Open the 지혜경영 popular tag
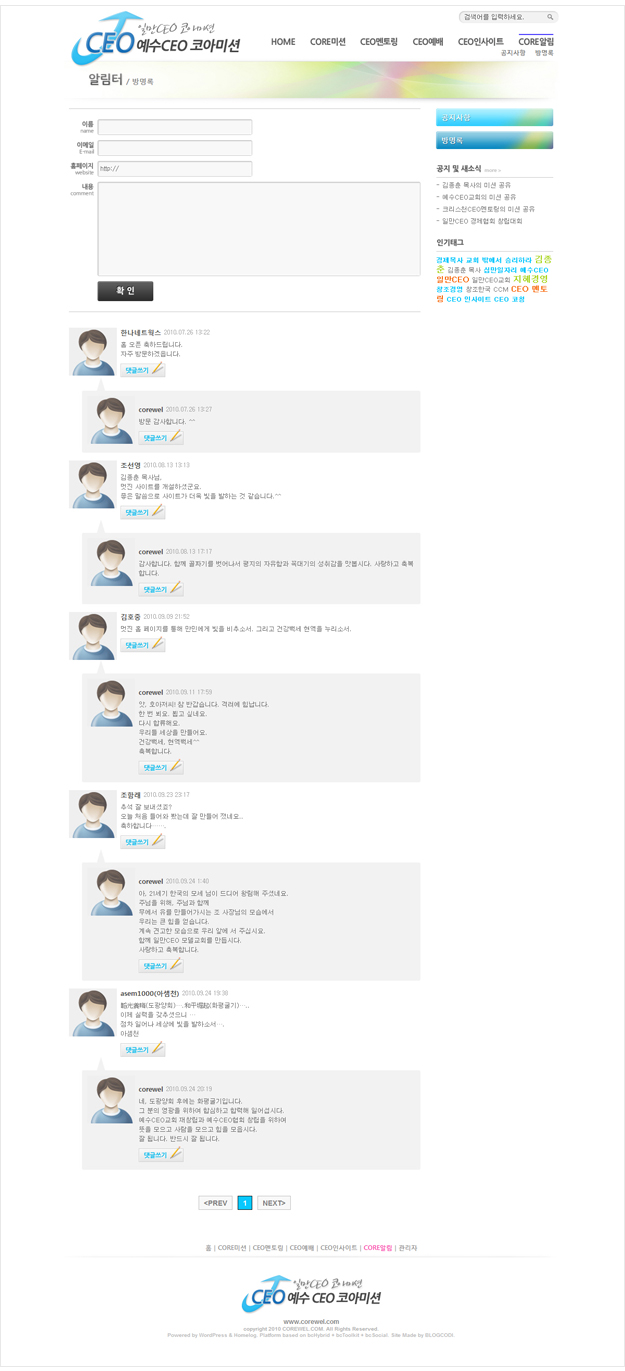Image resolution: width=625 pixels, height=1371 pixels. coord(531,279)
